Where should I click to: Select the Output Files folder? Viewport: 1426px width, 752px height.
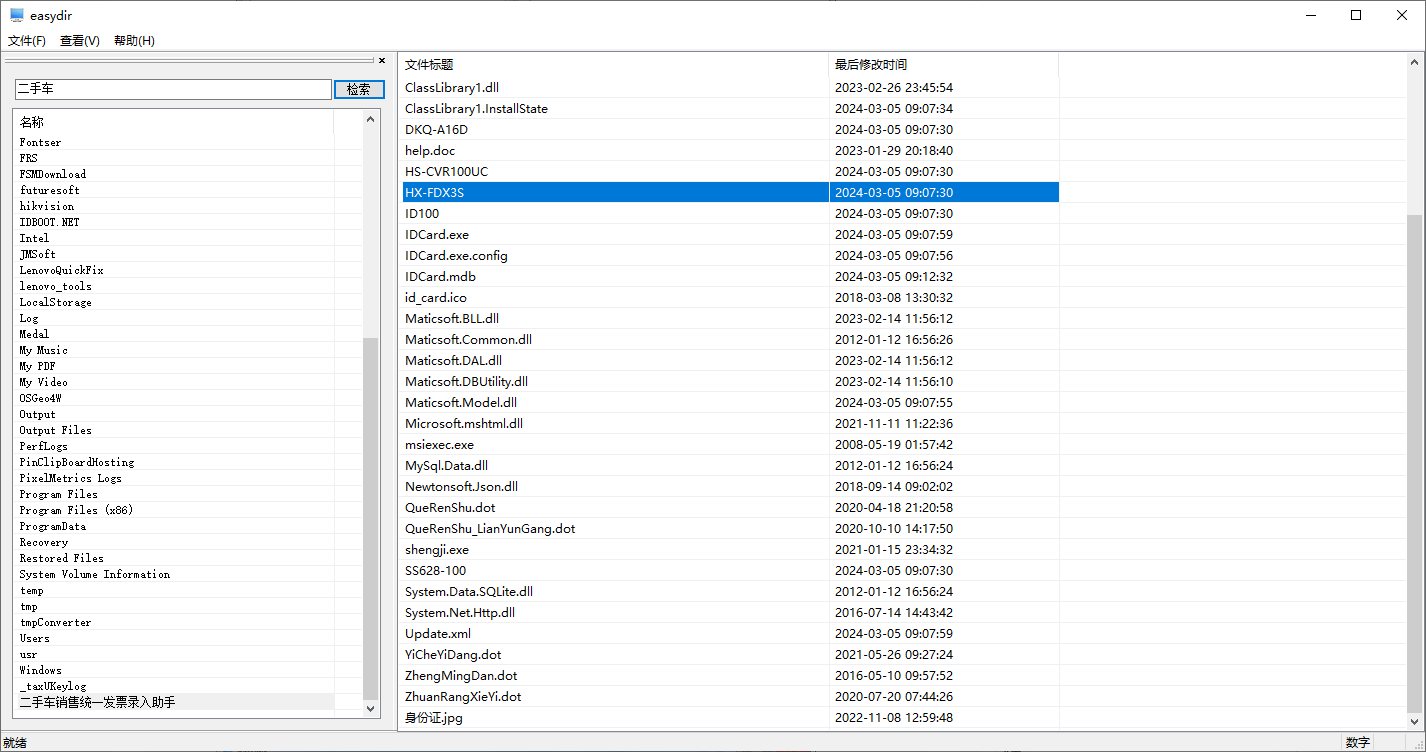click(x=55, y=430)
